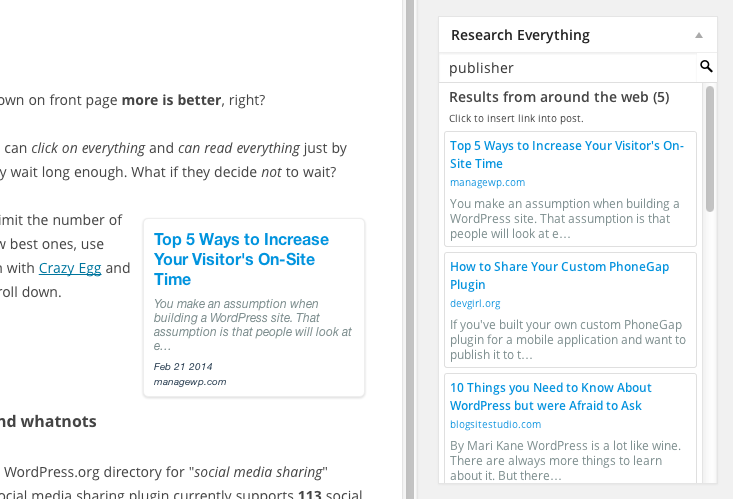Image resolution: width=733 pixels, height=499 pixels.
Task: Click the results list scrollbar thumb
Action: (710, 148)
